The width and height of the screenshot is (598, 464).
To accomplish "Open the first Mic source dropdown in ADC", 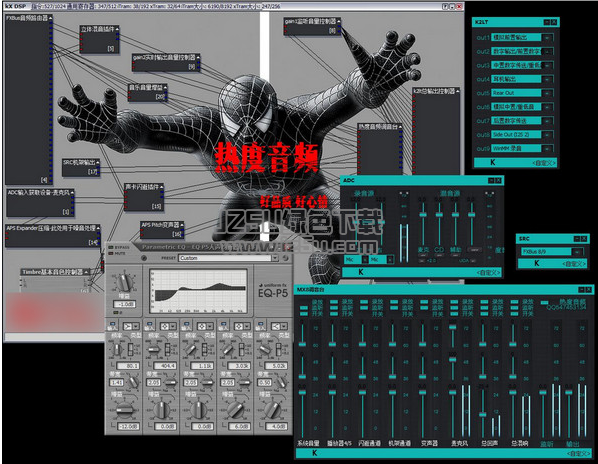I will 365,260.
